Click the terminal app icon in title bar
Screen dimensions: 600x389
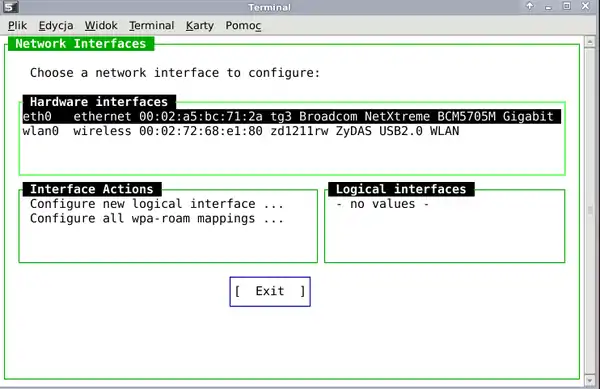10,7
